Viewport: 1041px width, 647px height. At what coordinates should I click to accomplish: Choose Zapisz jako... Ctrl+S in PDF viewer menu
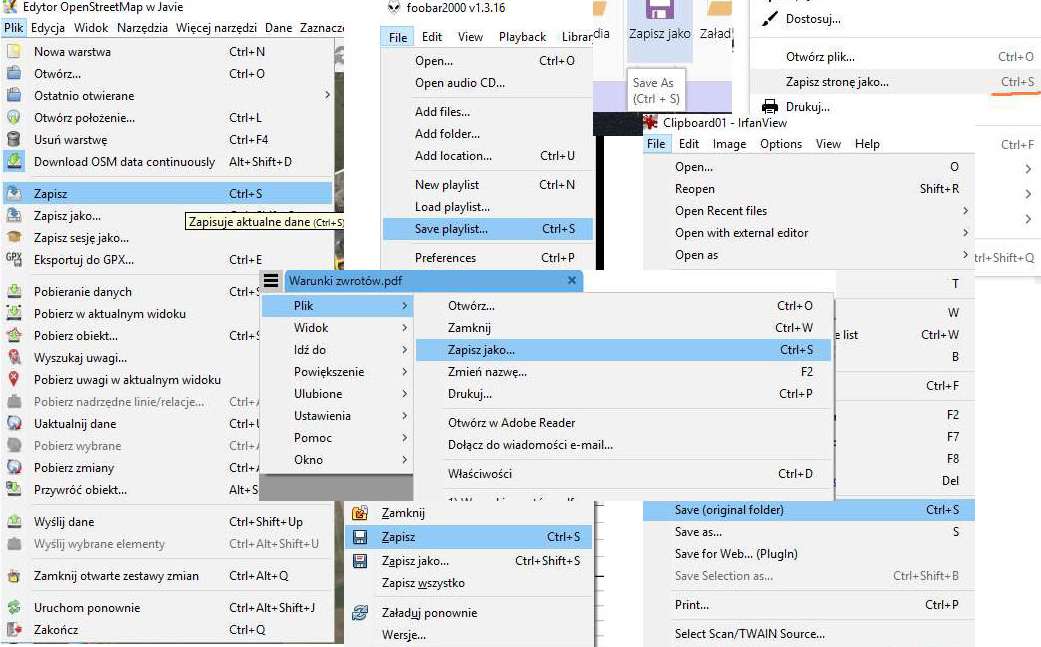coord(623,350)
